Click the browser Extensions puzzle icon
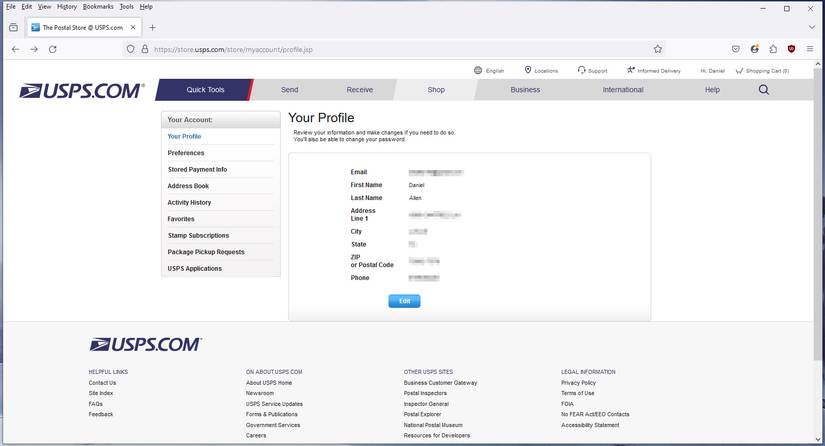 tap(773, 49)
